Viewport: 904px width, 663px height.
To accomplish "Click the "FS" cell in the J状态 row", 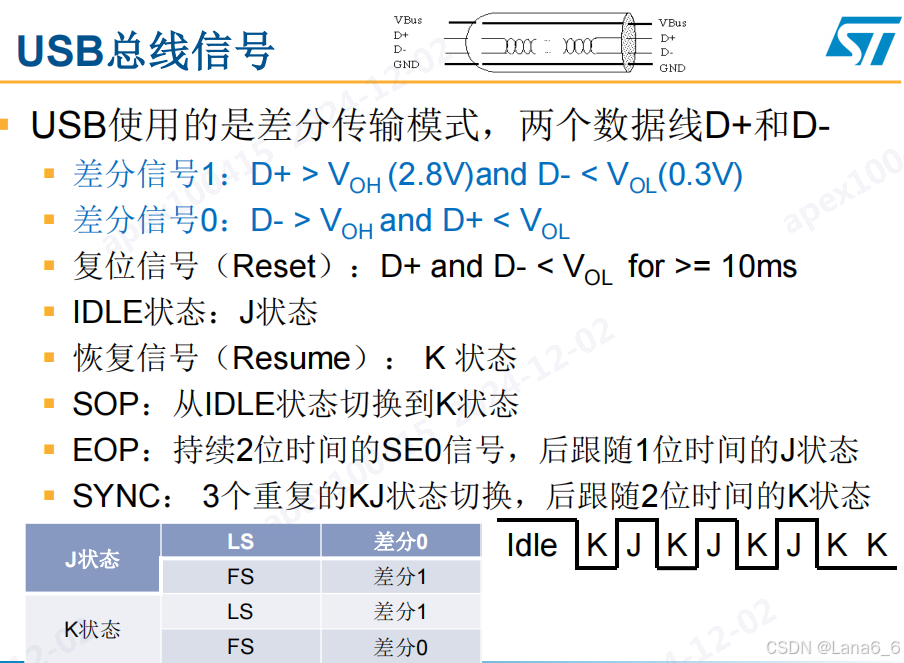I will click(x=240, y=577).
